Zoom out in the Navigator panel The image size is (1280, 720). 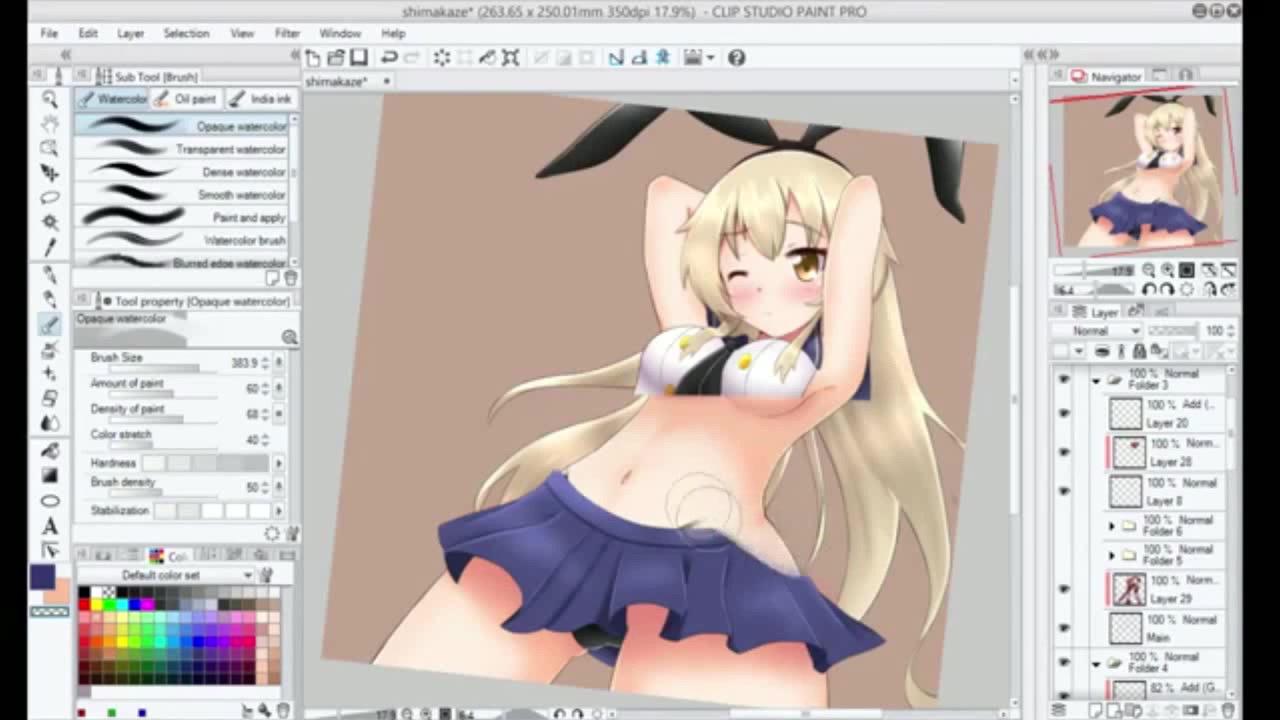pyautogui.click(x=1149, y=271)
